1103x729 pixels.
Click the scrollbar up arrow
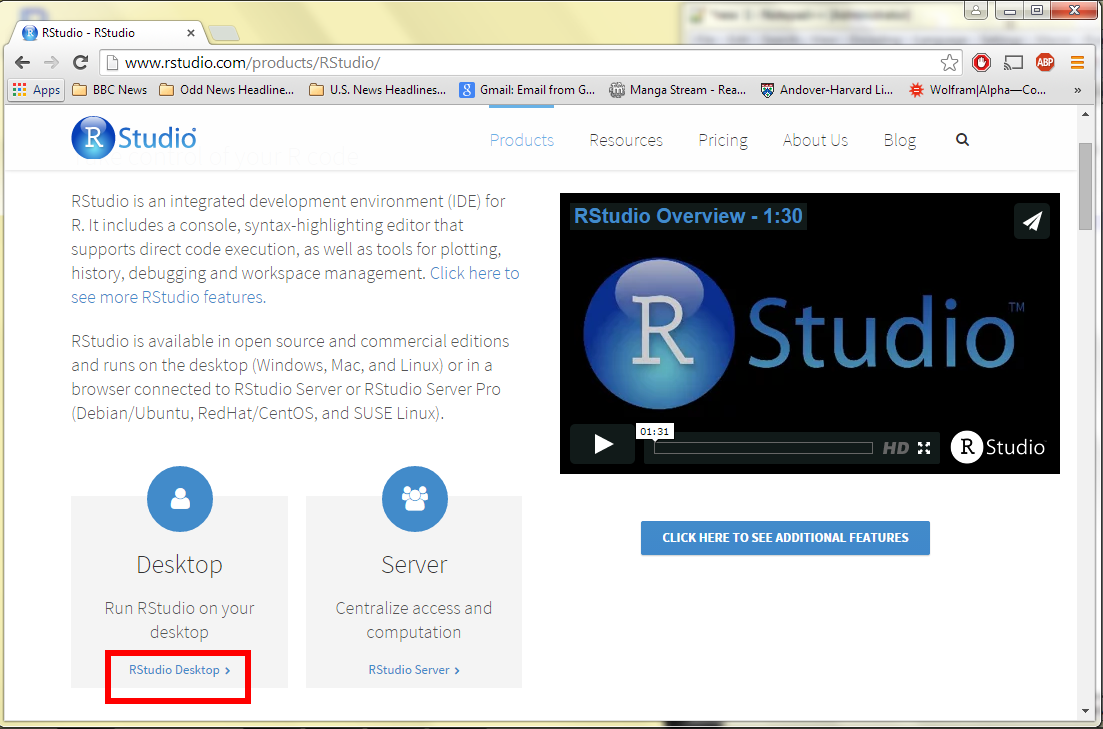pos(1085,114)
